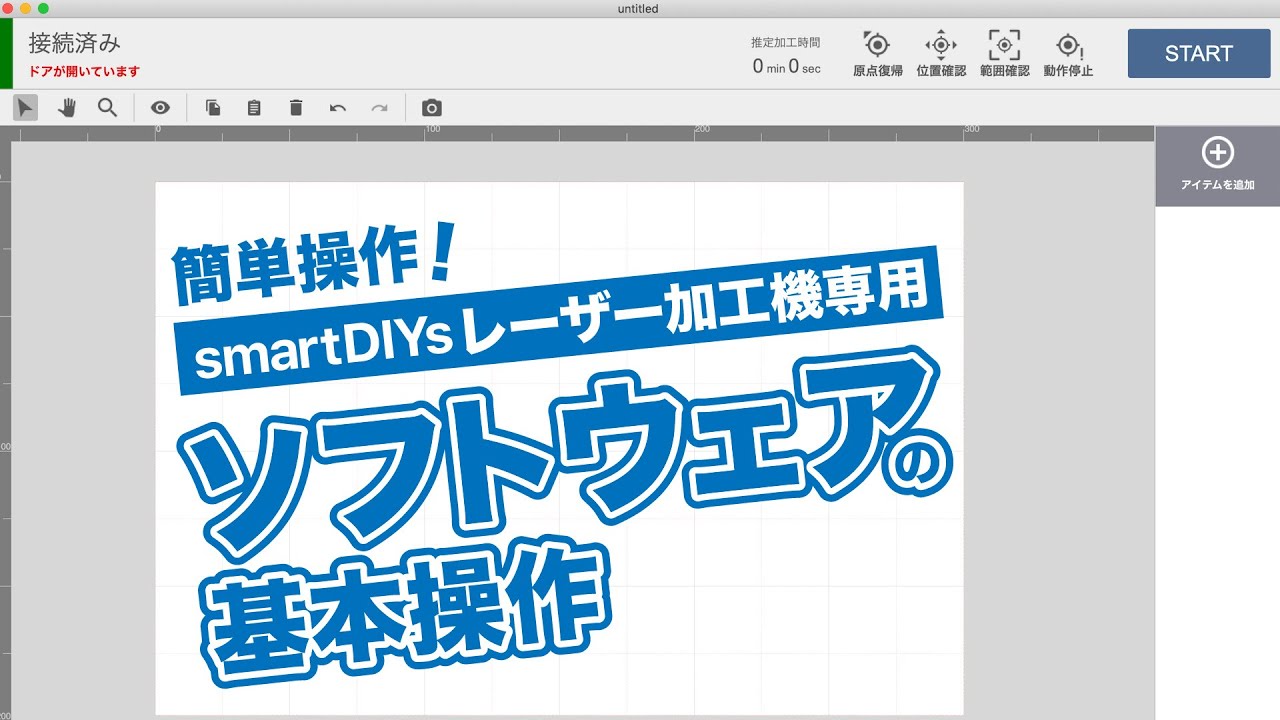Open the camera capture tool
1280x720 pixels.
tap(431, 107)
